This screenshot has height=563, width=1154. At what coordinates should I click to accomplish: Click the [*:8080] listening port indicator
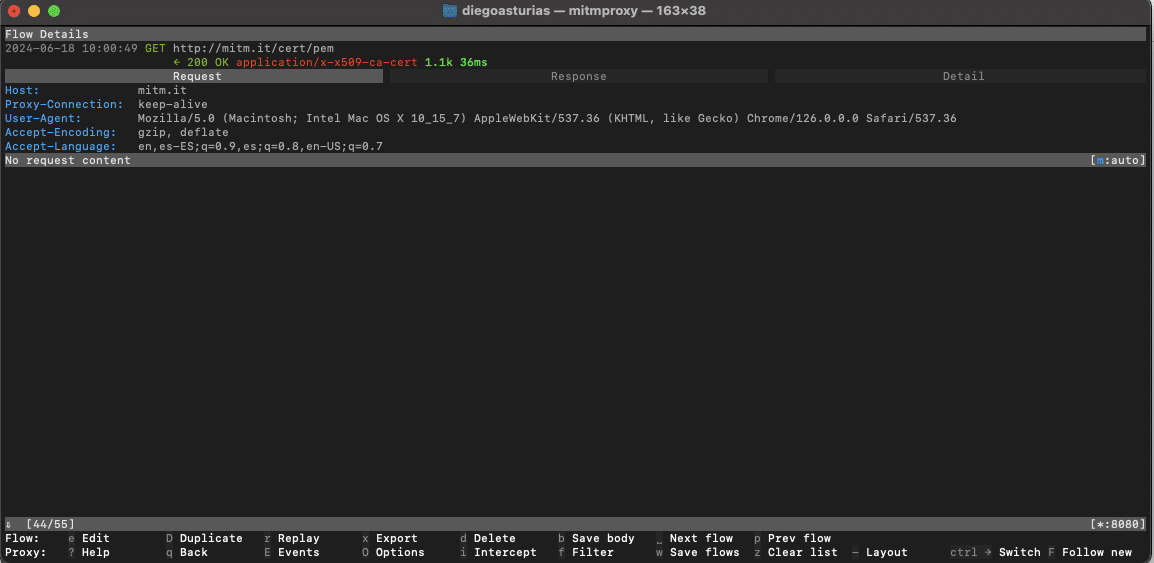click(1118, 524)
